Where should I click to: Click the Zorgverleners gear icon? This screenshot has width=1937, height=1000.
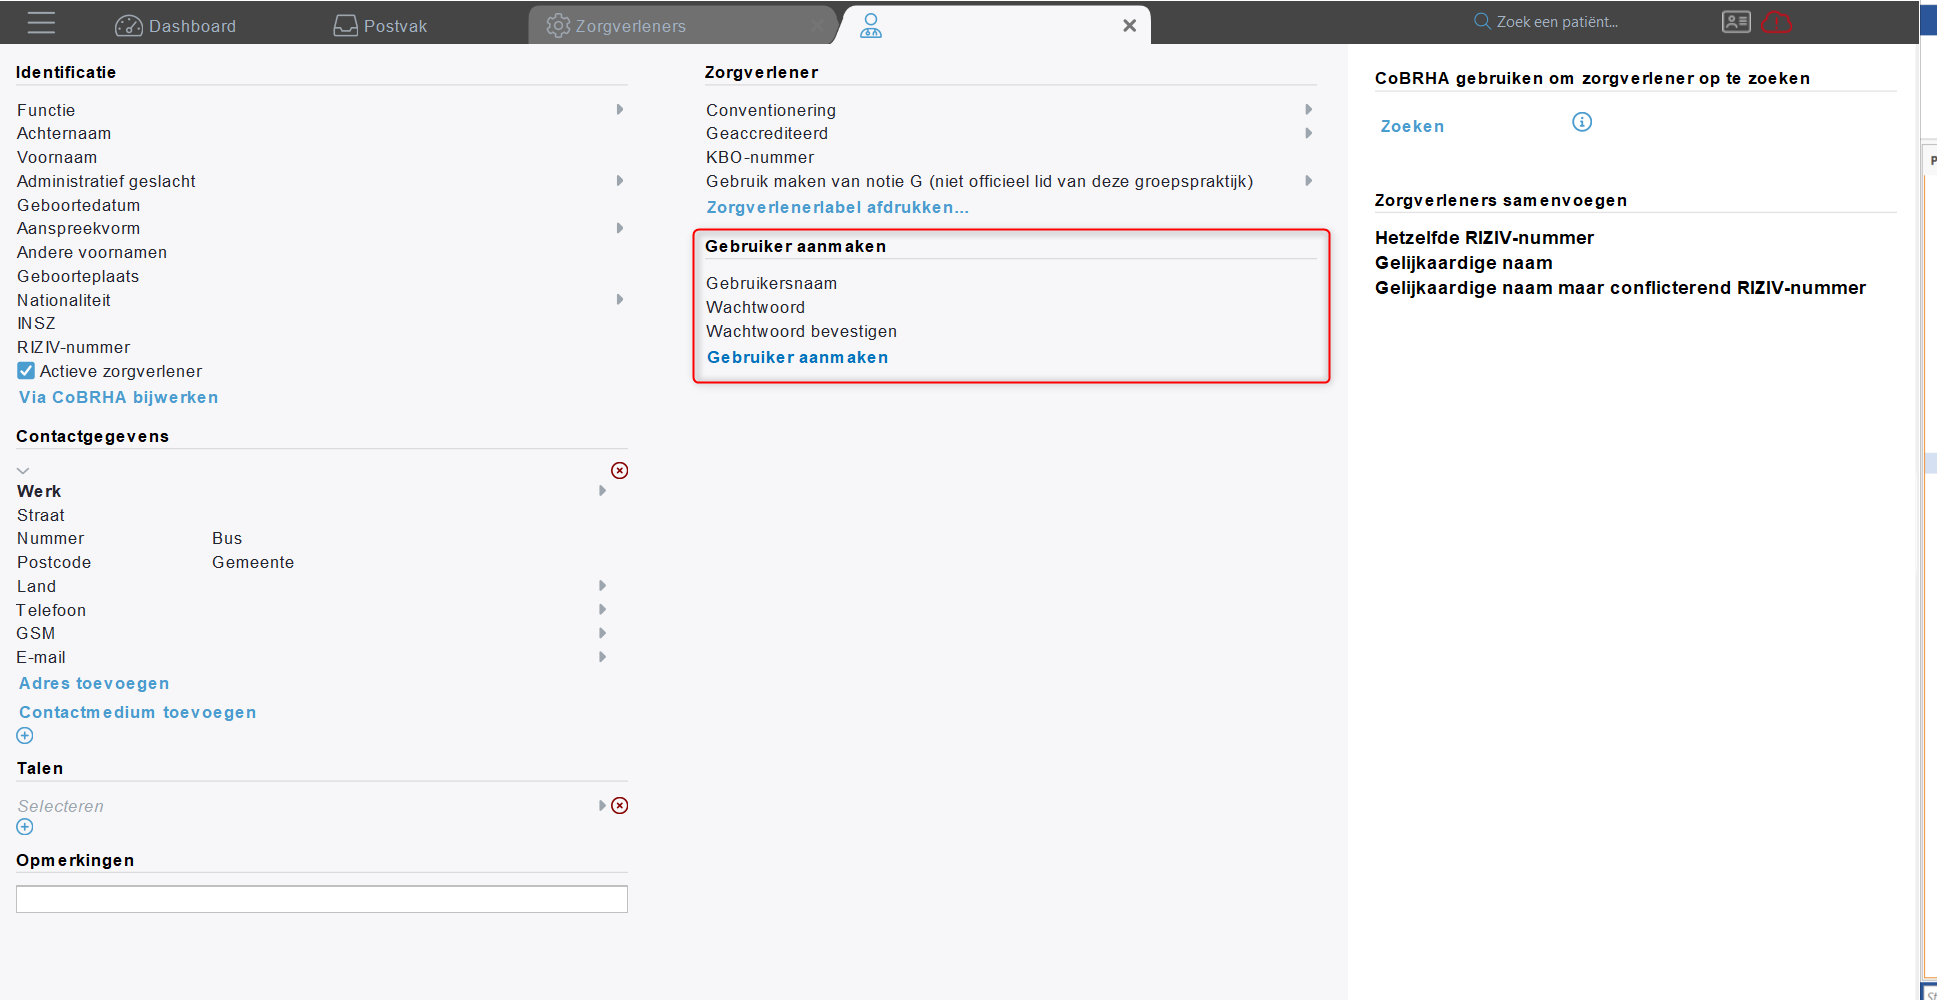tap(558, 26)
